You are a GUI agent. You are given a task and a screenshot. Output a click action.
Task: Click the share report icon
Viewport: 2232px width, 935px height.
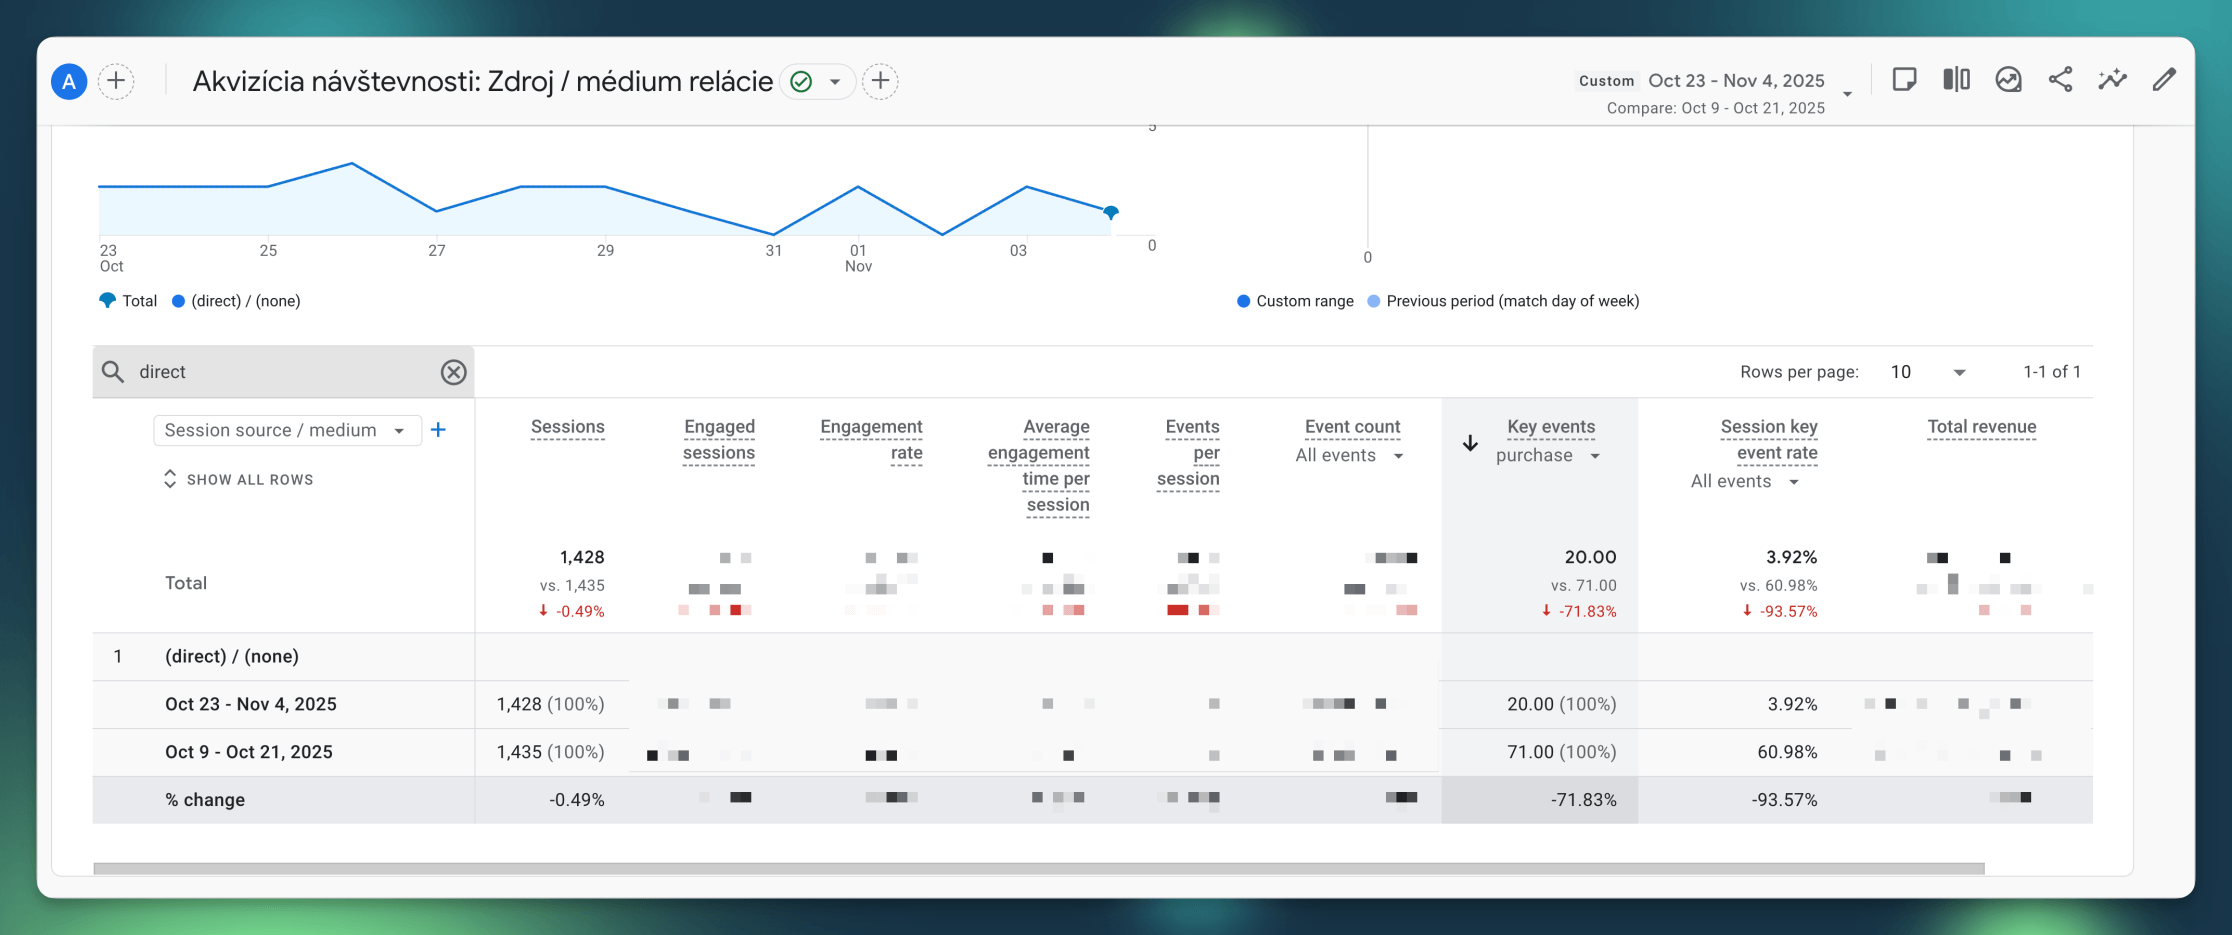[x=2060, y=80]
